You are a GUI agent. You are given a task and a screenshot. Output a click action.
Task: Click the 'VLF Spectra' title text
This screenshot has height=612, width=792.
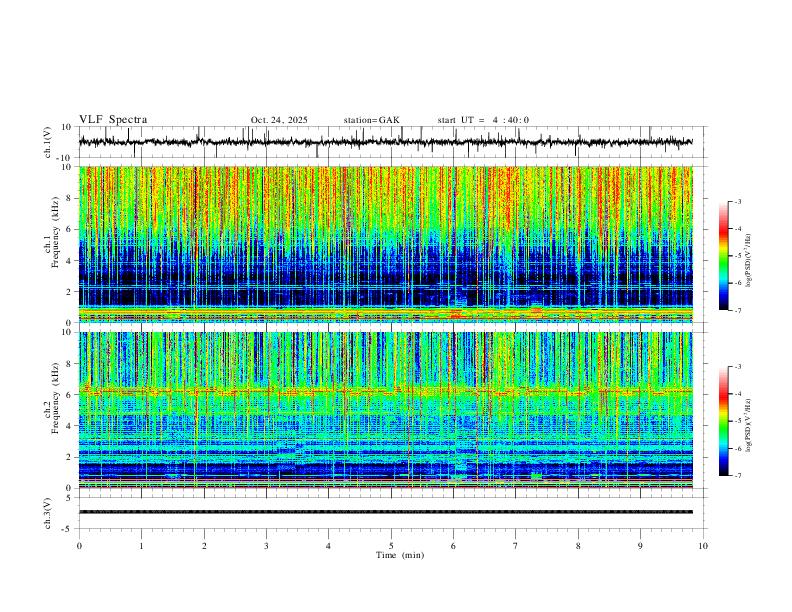(113, 120)
